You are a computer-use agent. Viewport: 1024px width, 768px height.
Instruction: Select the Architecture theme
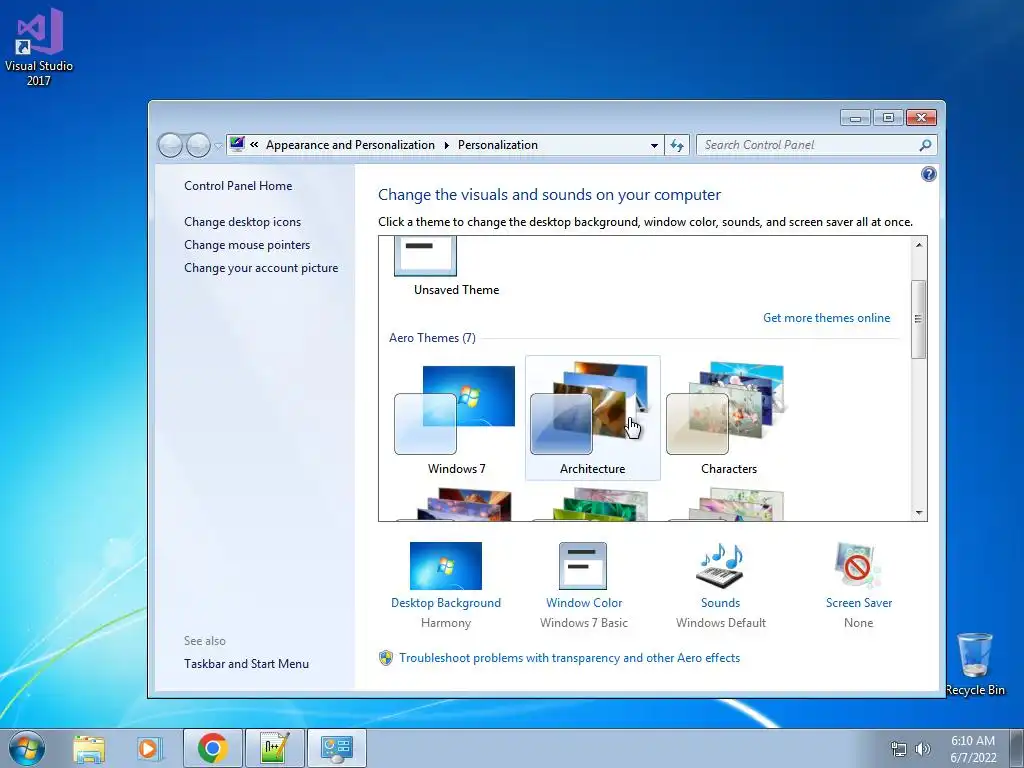592,418
